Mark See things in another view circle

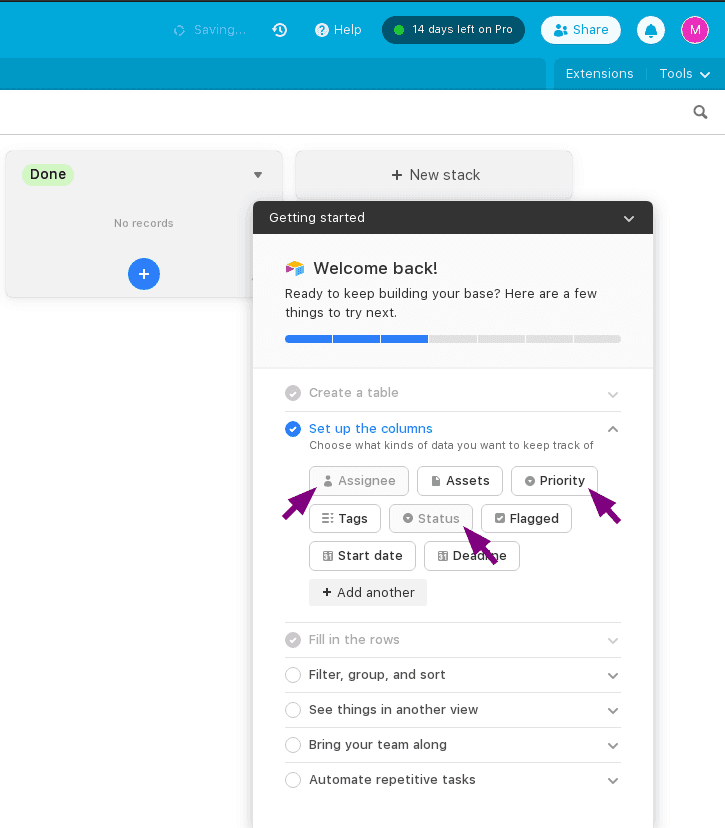293,710
